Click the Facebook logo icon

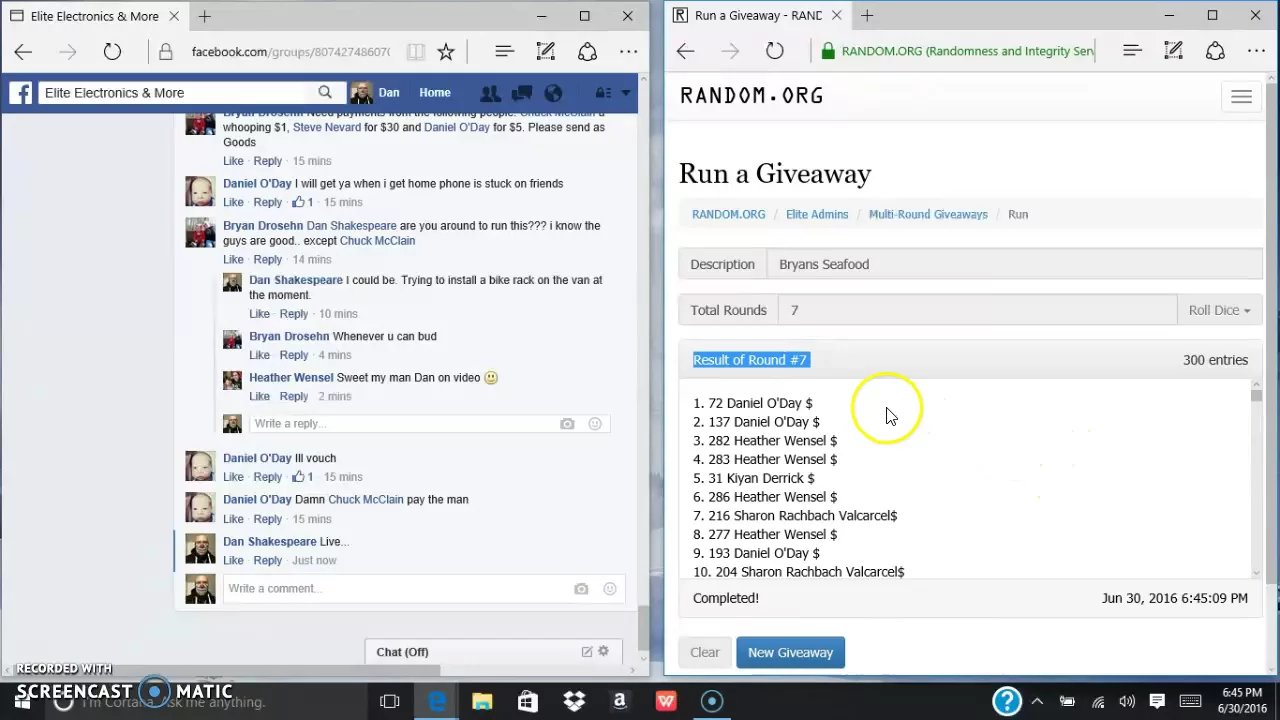tap(21, 93)
